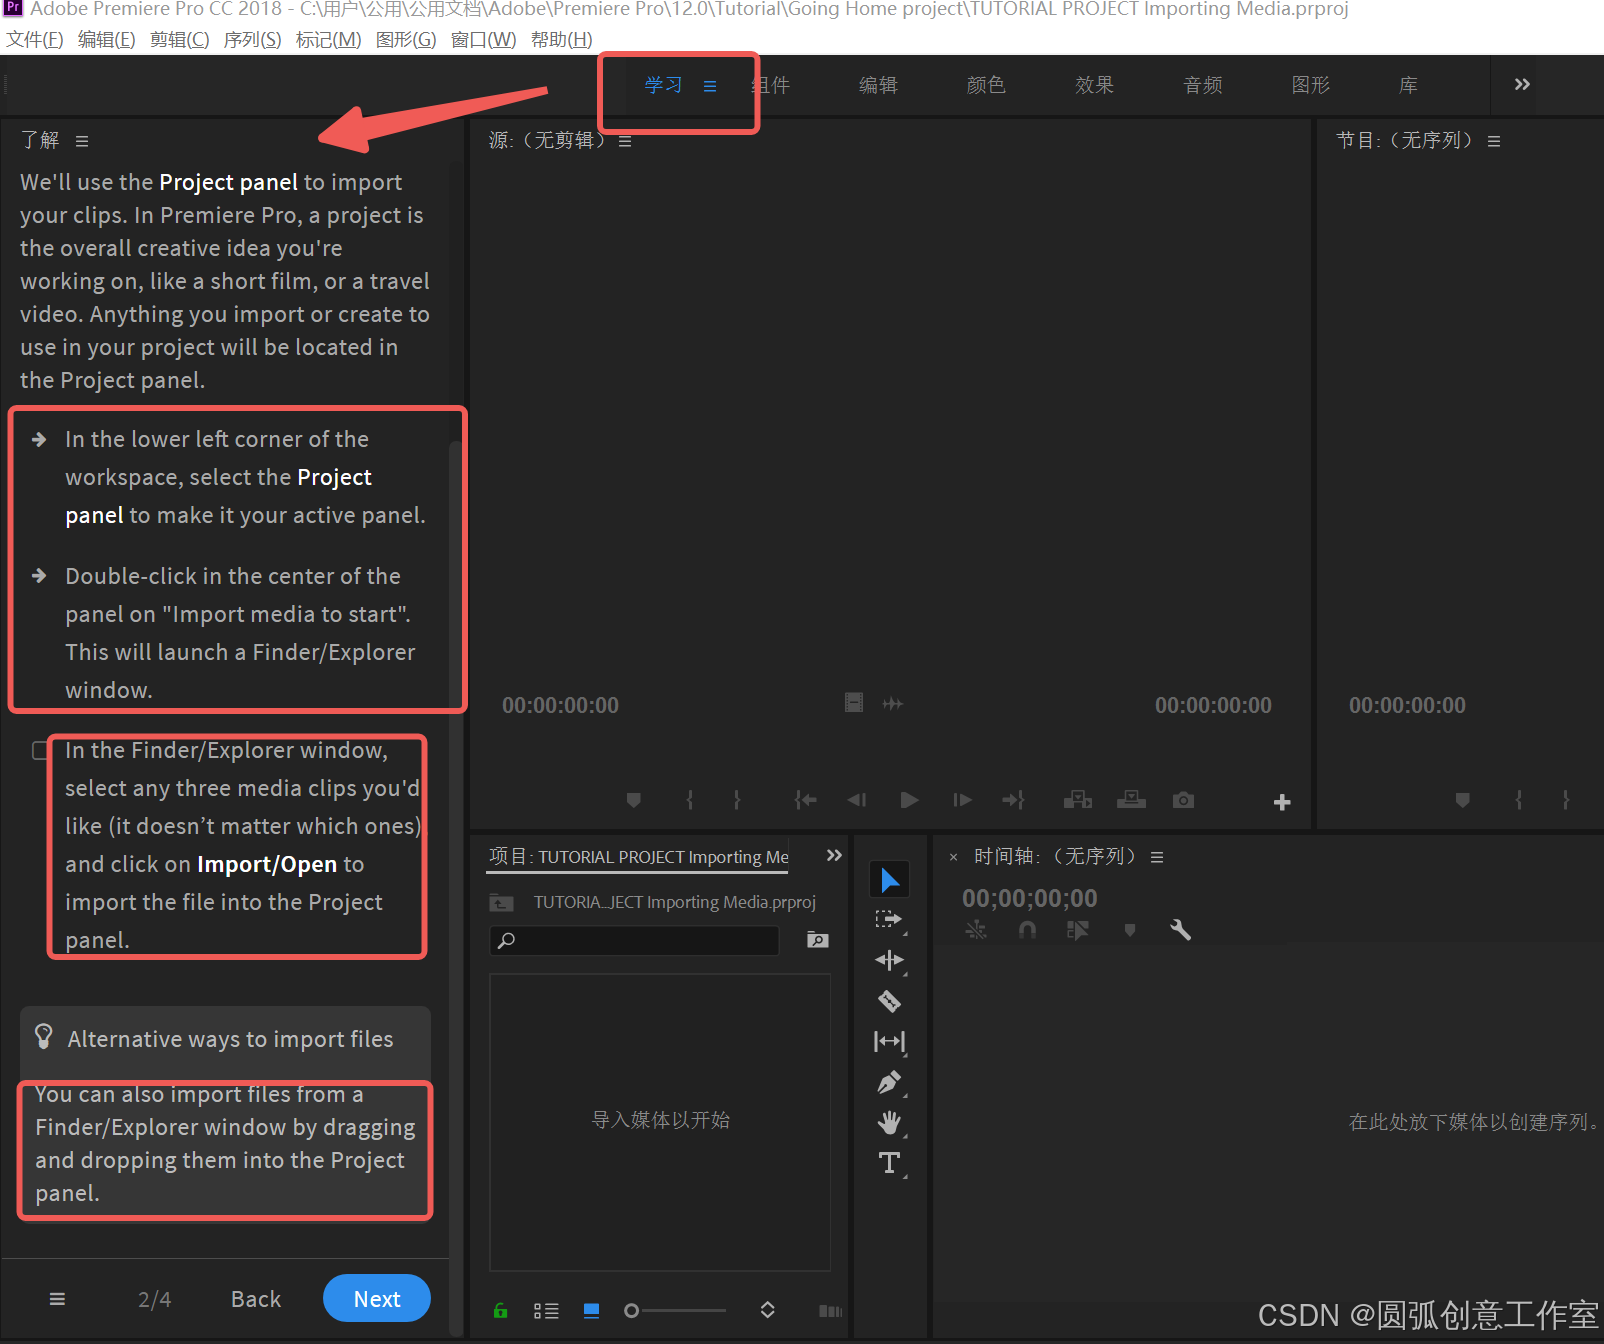Switch to the 编辑 workspace
1604x1344 pixels.
click(x=878, y=85)
